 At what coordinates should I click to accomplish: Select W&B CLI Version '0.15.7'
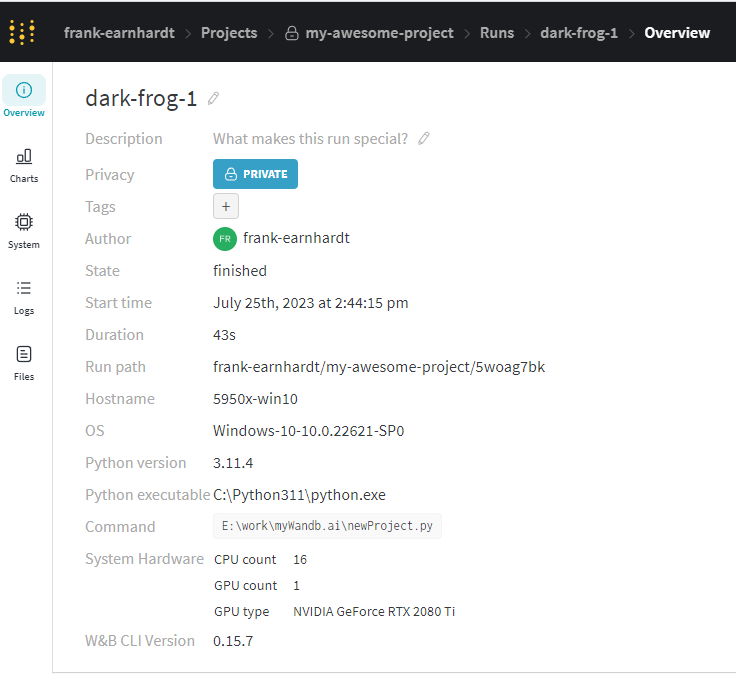tap(233, 641)
